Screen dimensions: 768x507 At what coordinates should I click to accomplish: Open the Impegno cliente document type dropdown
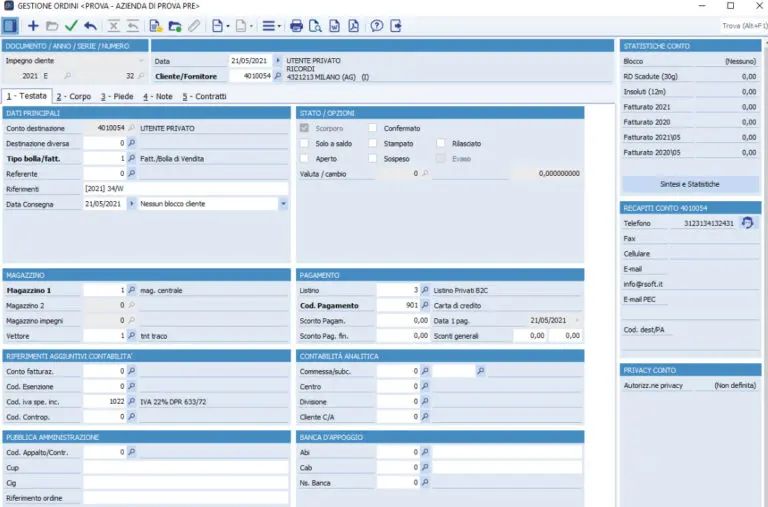[x=141, y=61]
